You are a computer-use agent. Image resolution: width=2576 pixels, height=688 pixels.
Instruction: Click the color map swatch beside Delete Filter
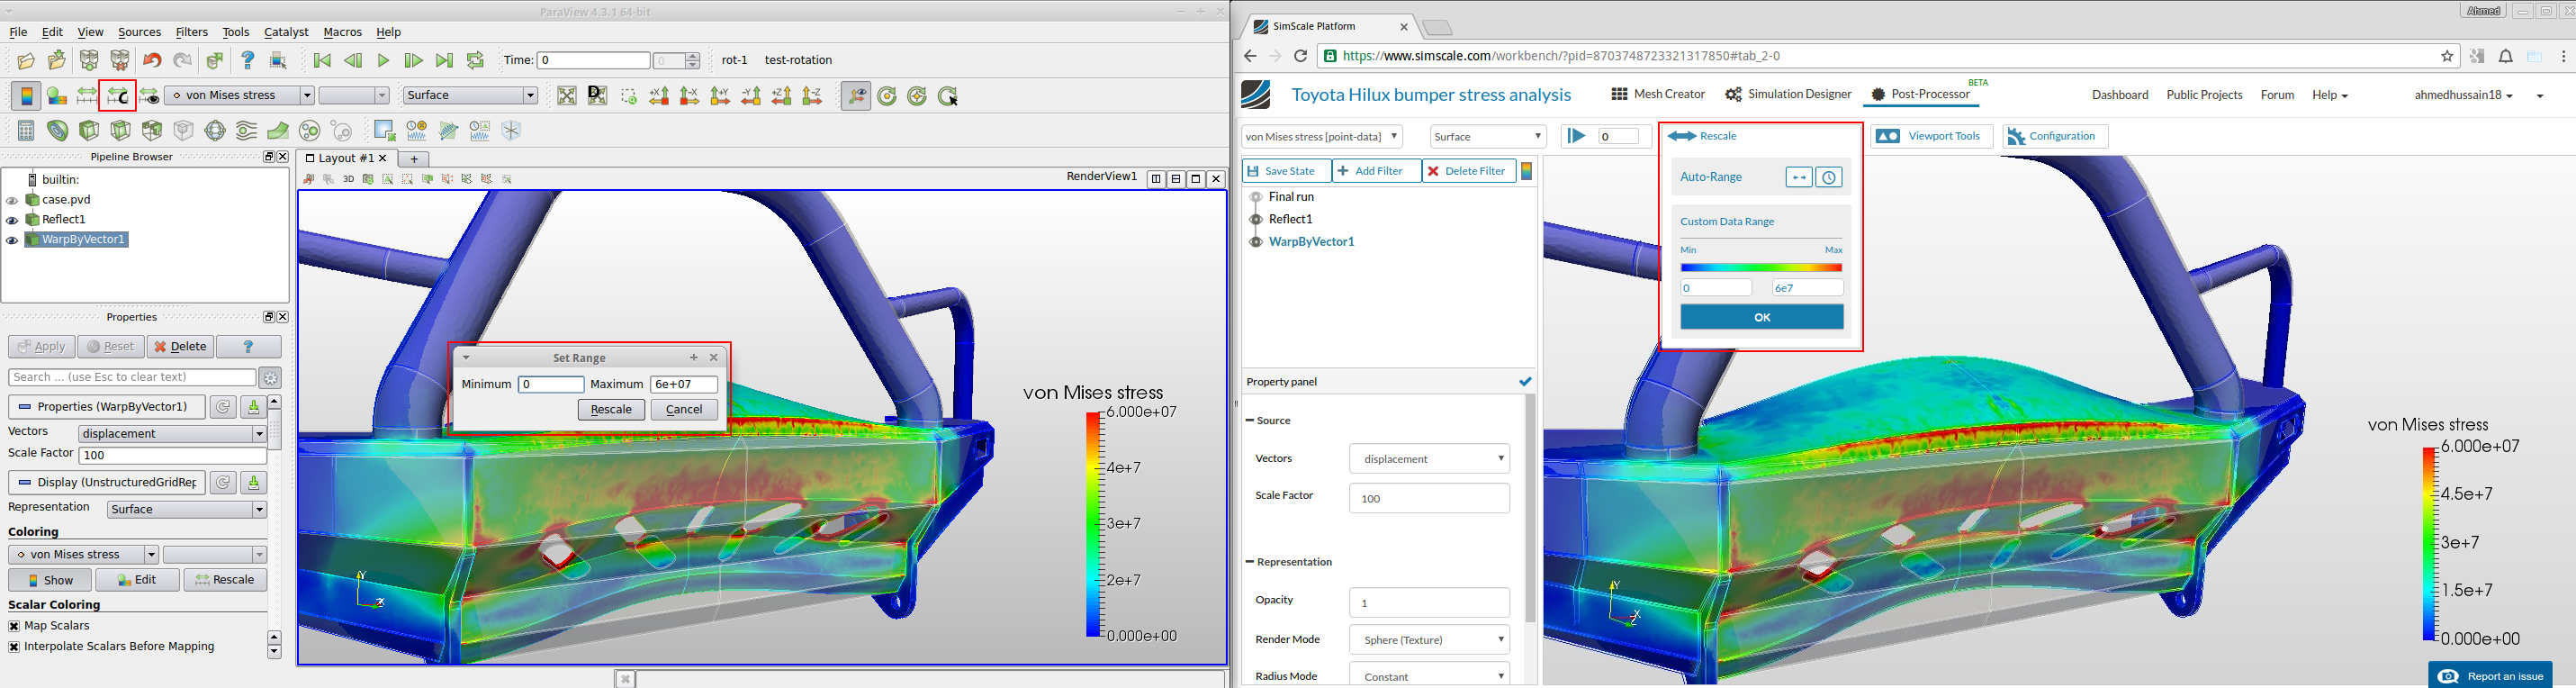1527,171
